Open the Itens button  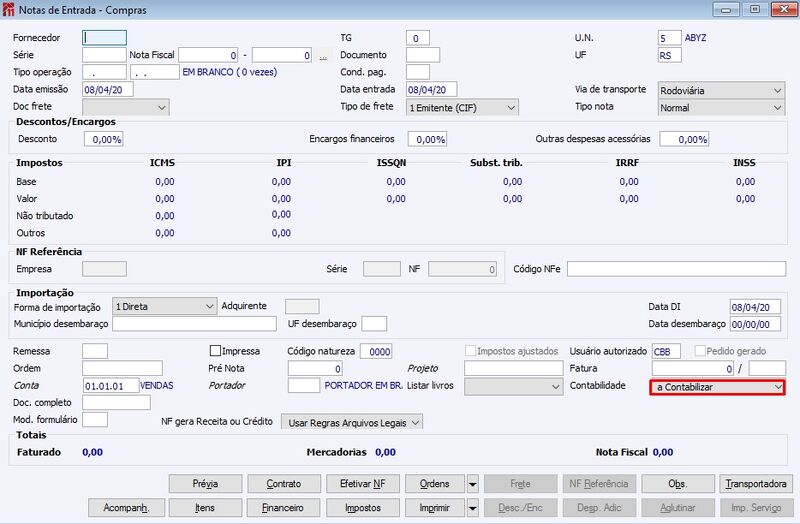(x=205, y=508)
